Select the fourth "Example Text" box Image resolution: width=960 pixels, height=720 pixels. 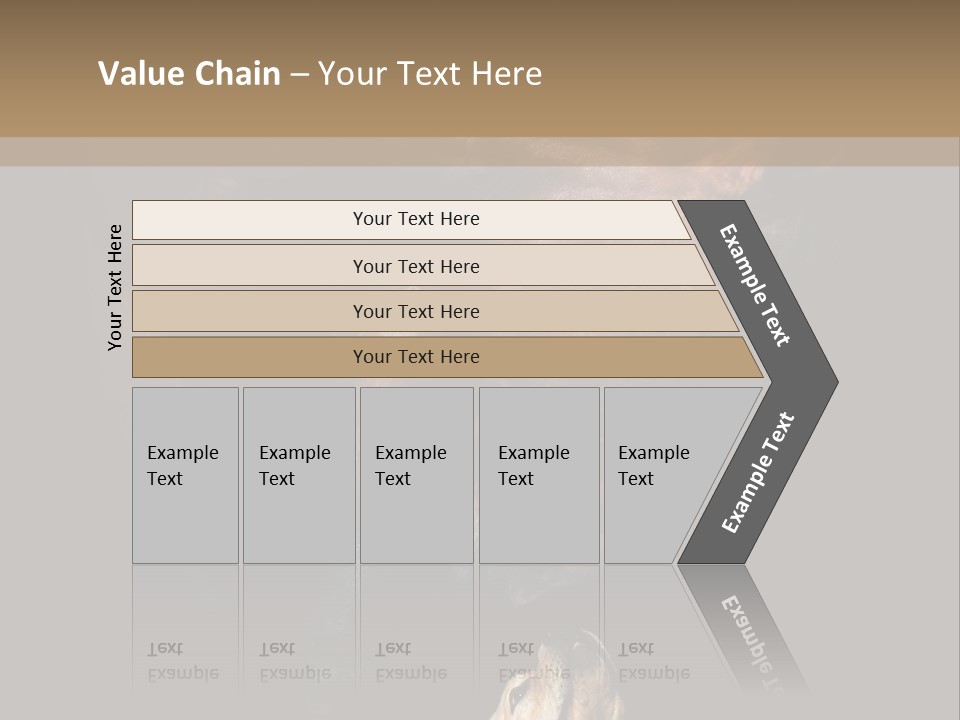pyautogui.click(x=536, y=466)
